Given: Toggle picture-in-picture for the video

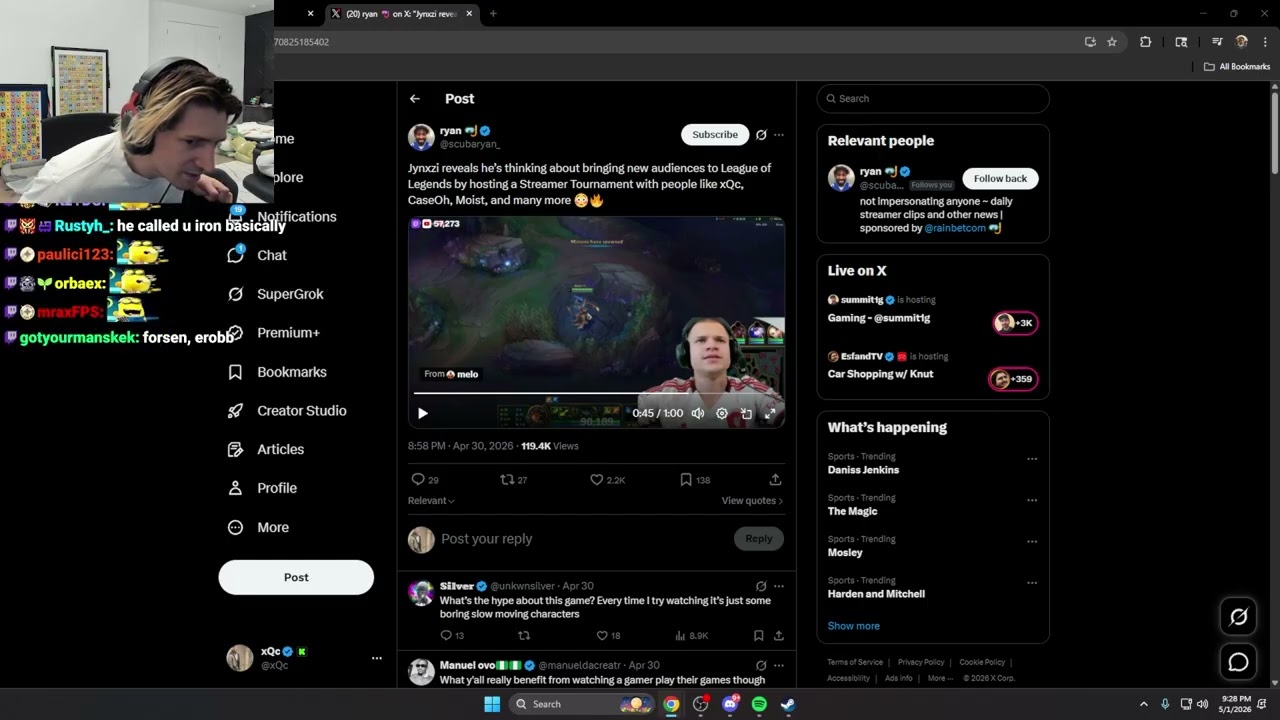Looking at the screenshot, I should tap(746, 413).
